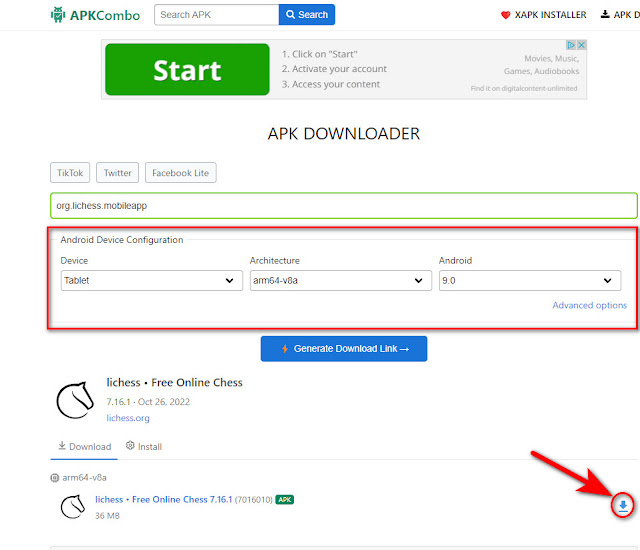Click the '(7016010)' version code text
Image resolution: width=640 pixels, height=550 pixels.
(x=253, y=500)
